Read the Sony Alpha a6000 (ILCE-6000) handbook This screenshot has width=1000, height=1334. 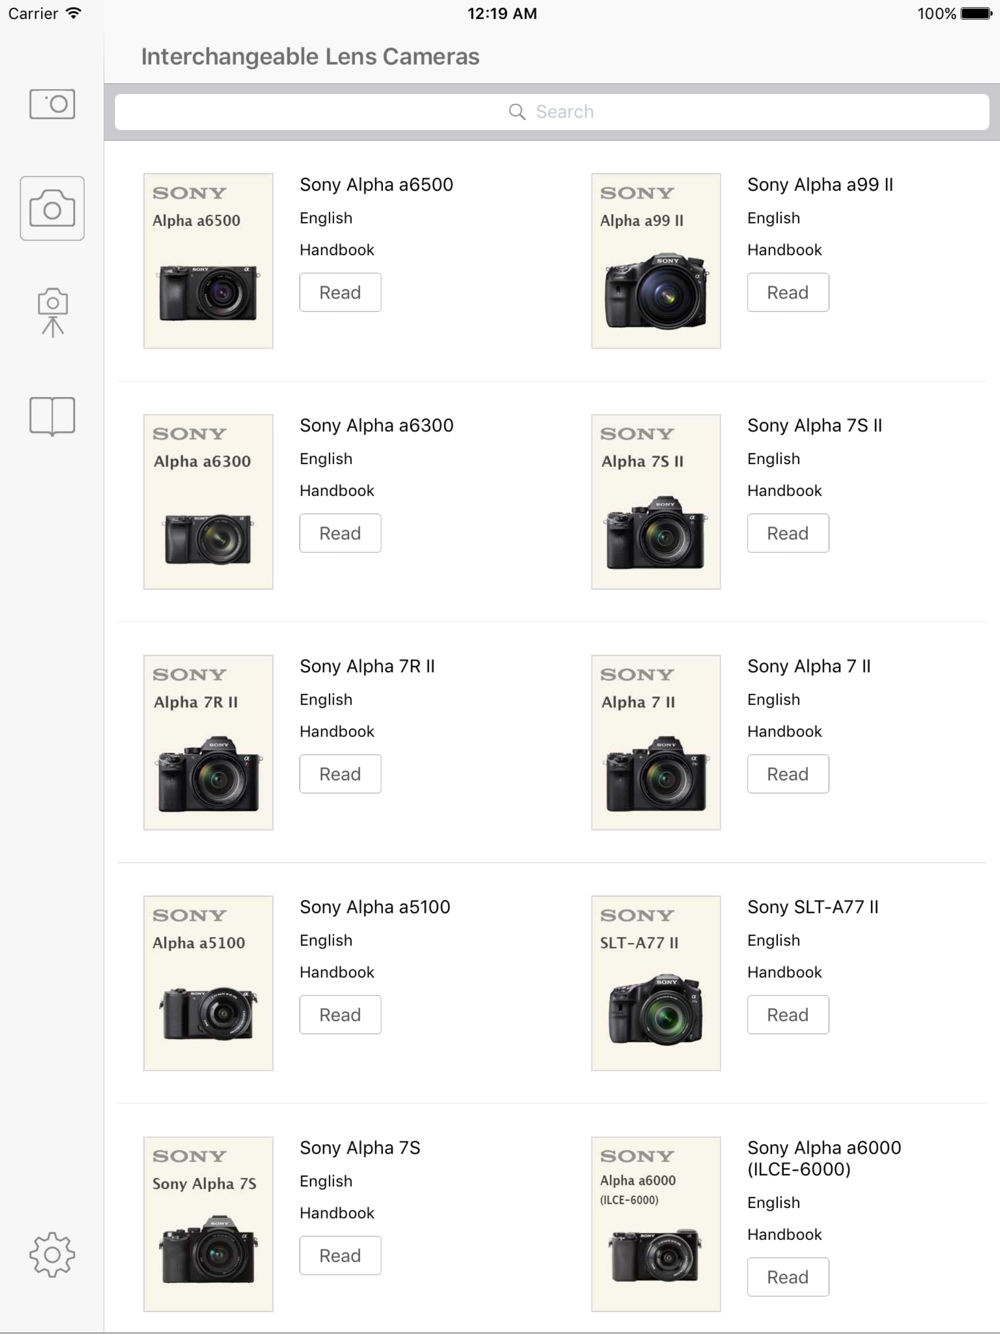click(x=788, y=1277)
